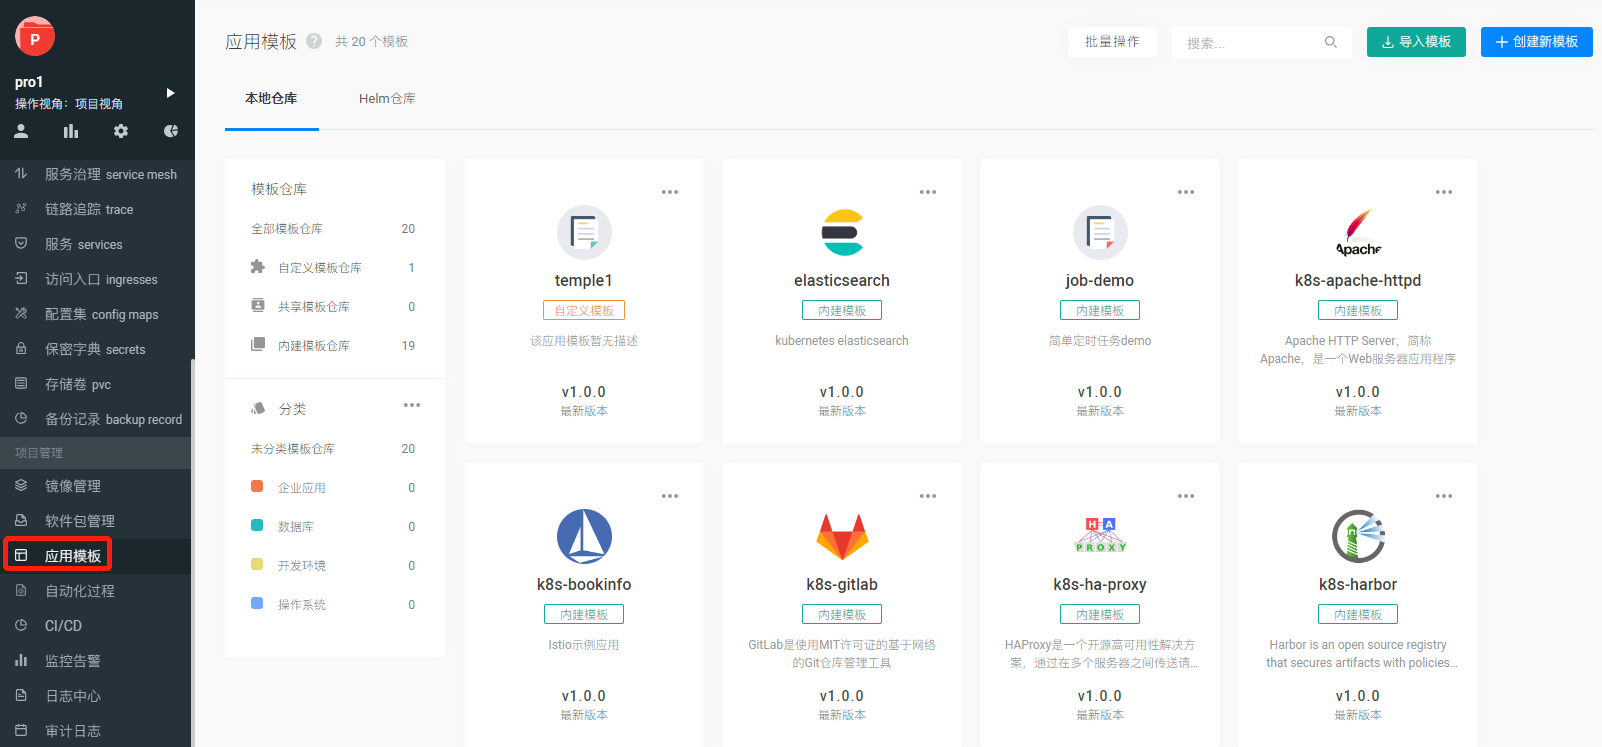This screenshot has width=1602, height=747.
Task: Click the search magnifier icon
Action: (1331, 42)
